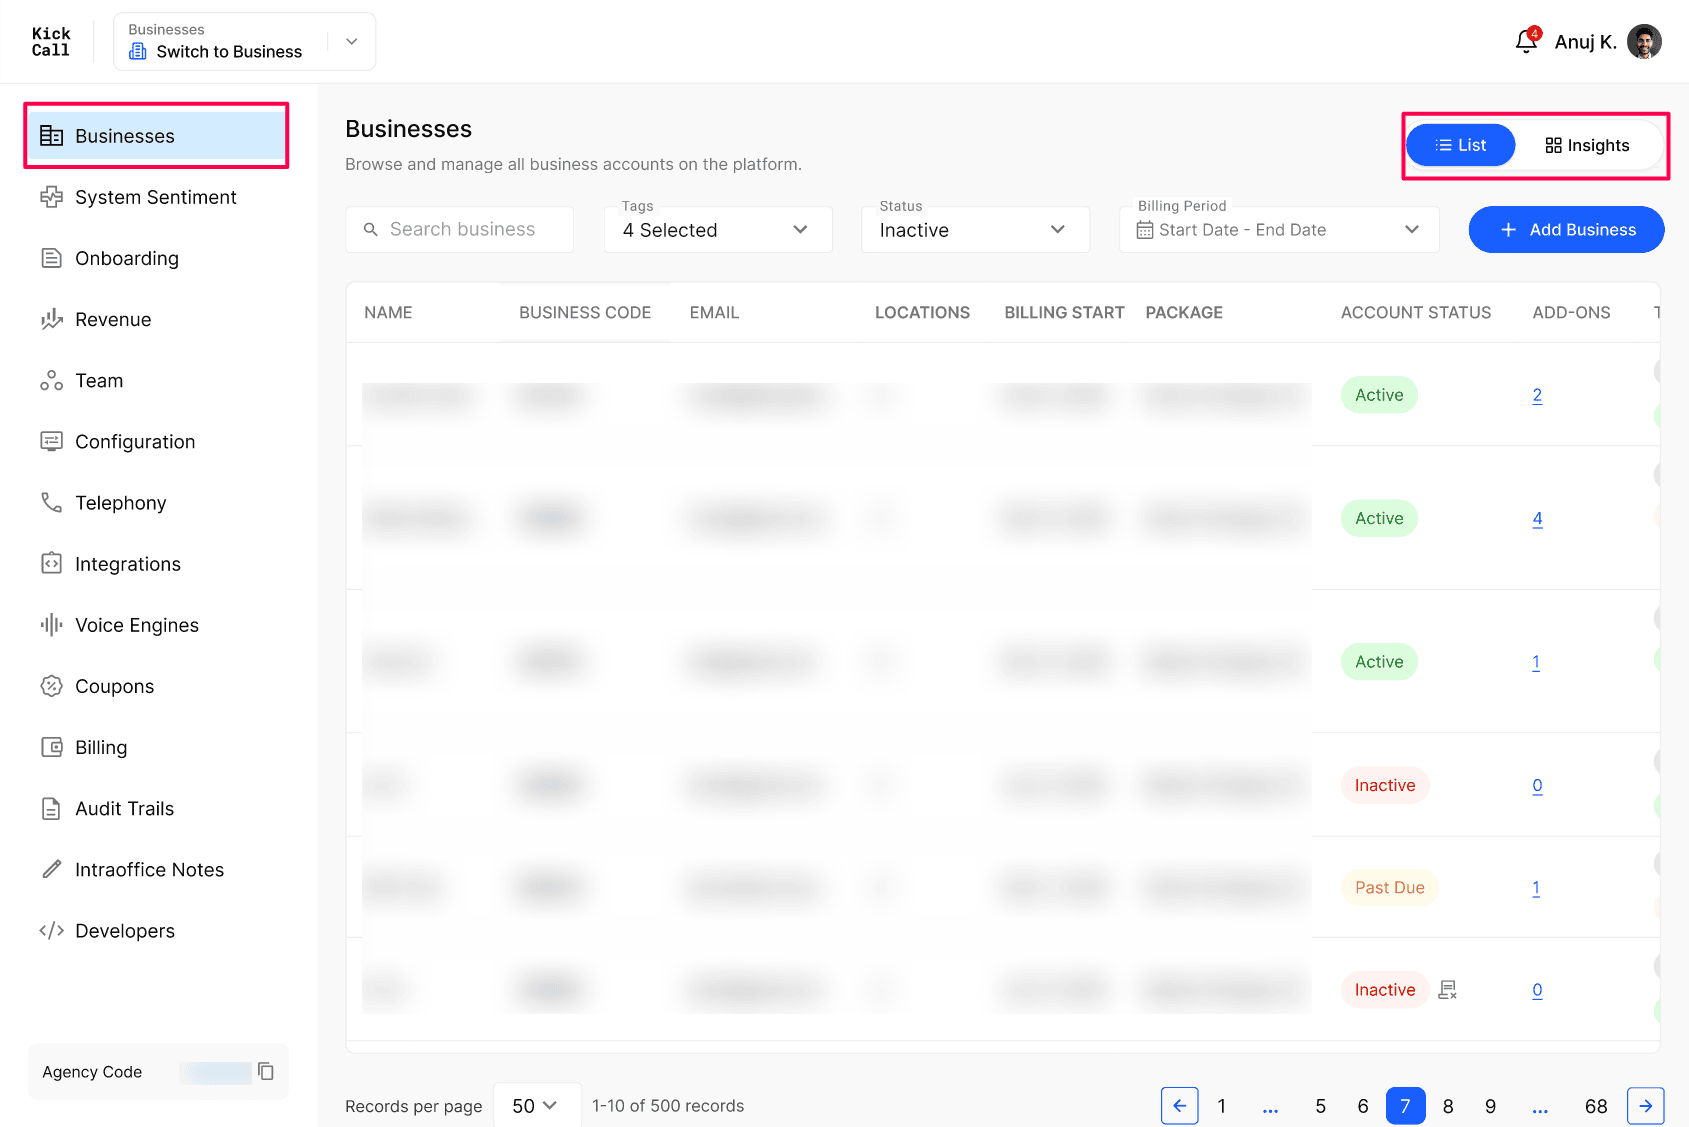Go to page 8 in pagination
The image size is (1689, 1127).
point(1448,1106)
